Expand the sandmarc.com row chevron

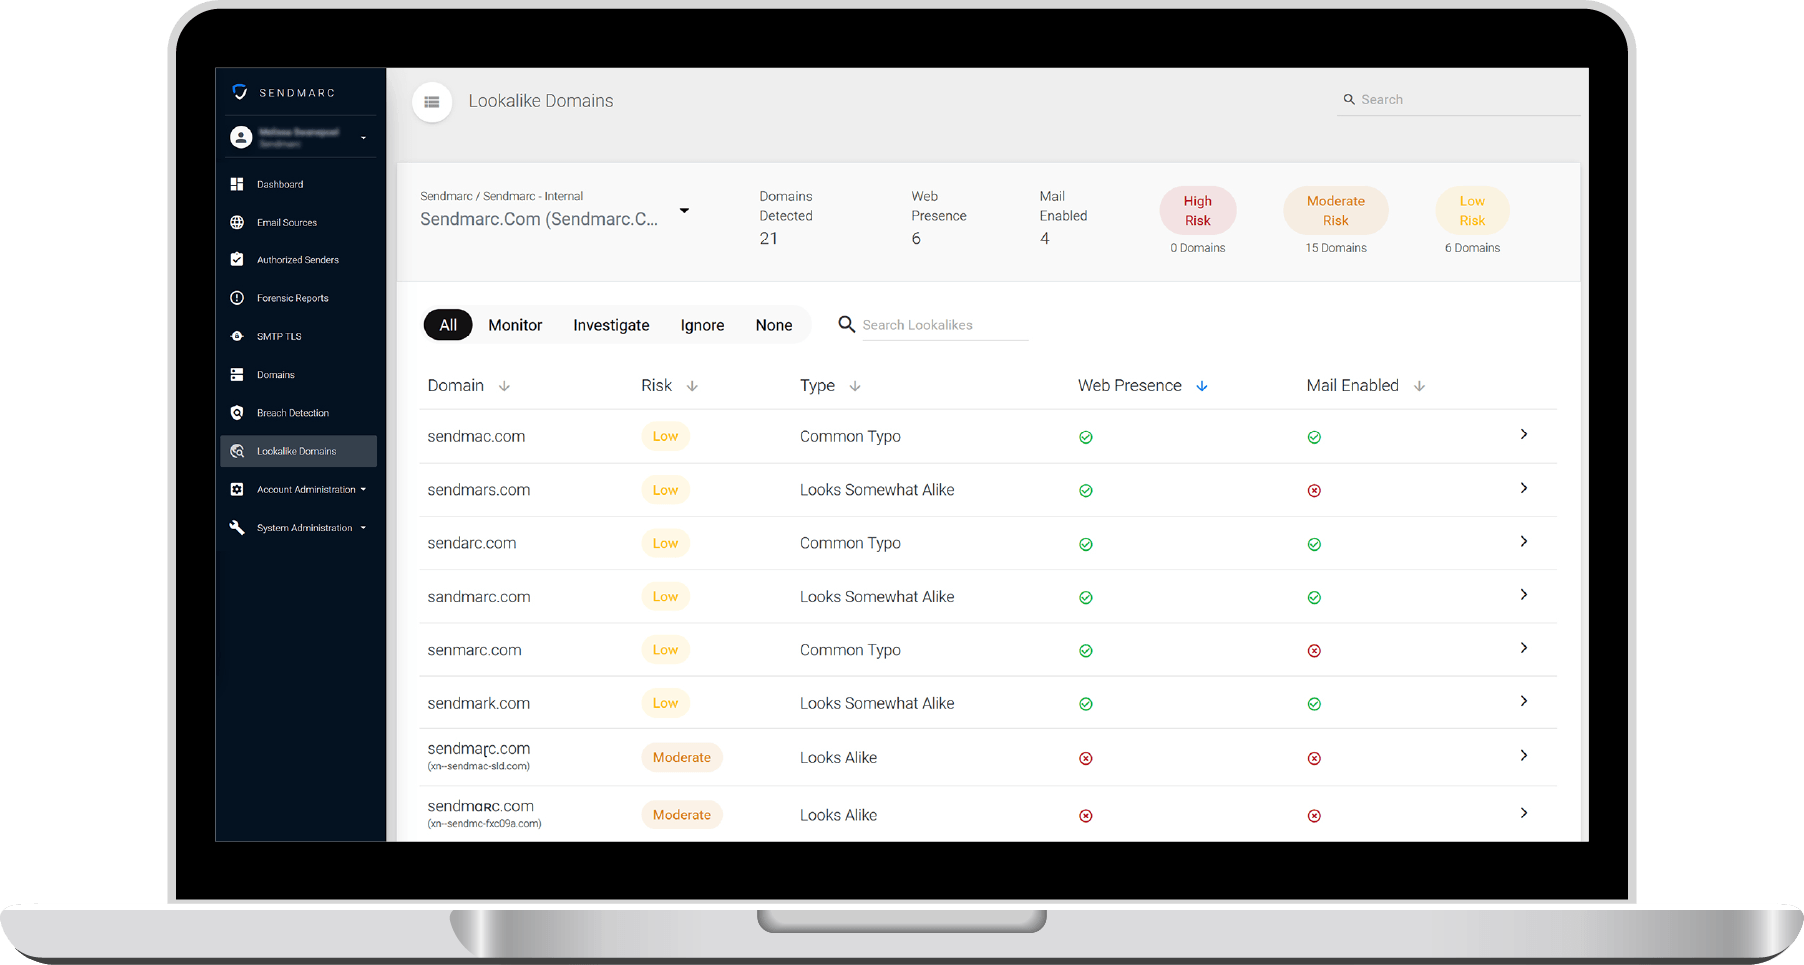pos(1524,594)
